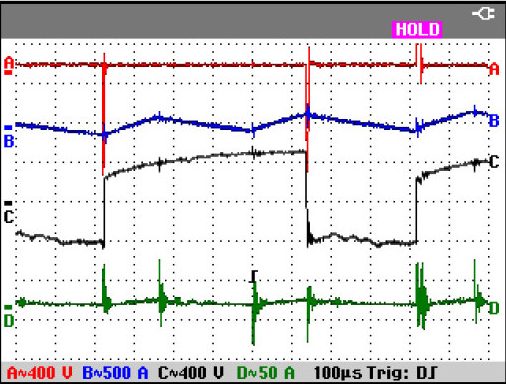Select the black channel C marker on left
This screenshot has height=384, width=506.
click(x=9, y=212)
